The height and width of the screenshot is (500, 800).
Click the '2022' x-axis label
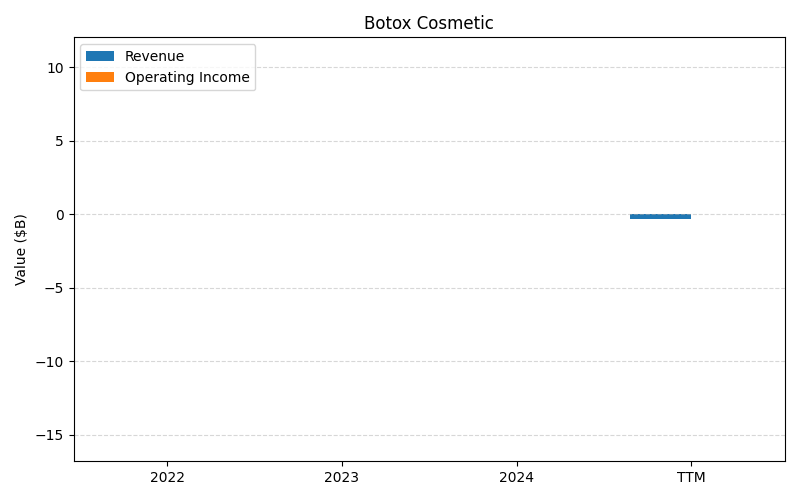click(x=167, y=478)
